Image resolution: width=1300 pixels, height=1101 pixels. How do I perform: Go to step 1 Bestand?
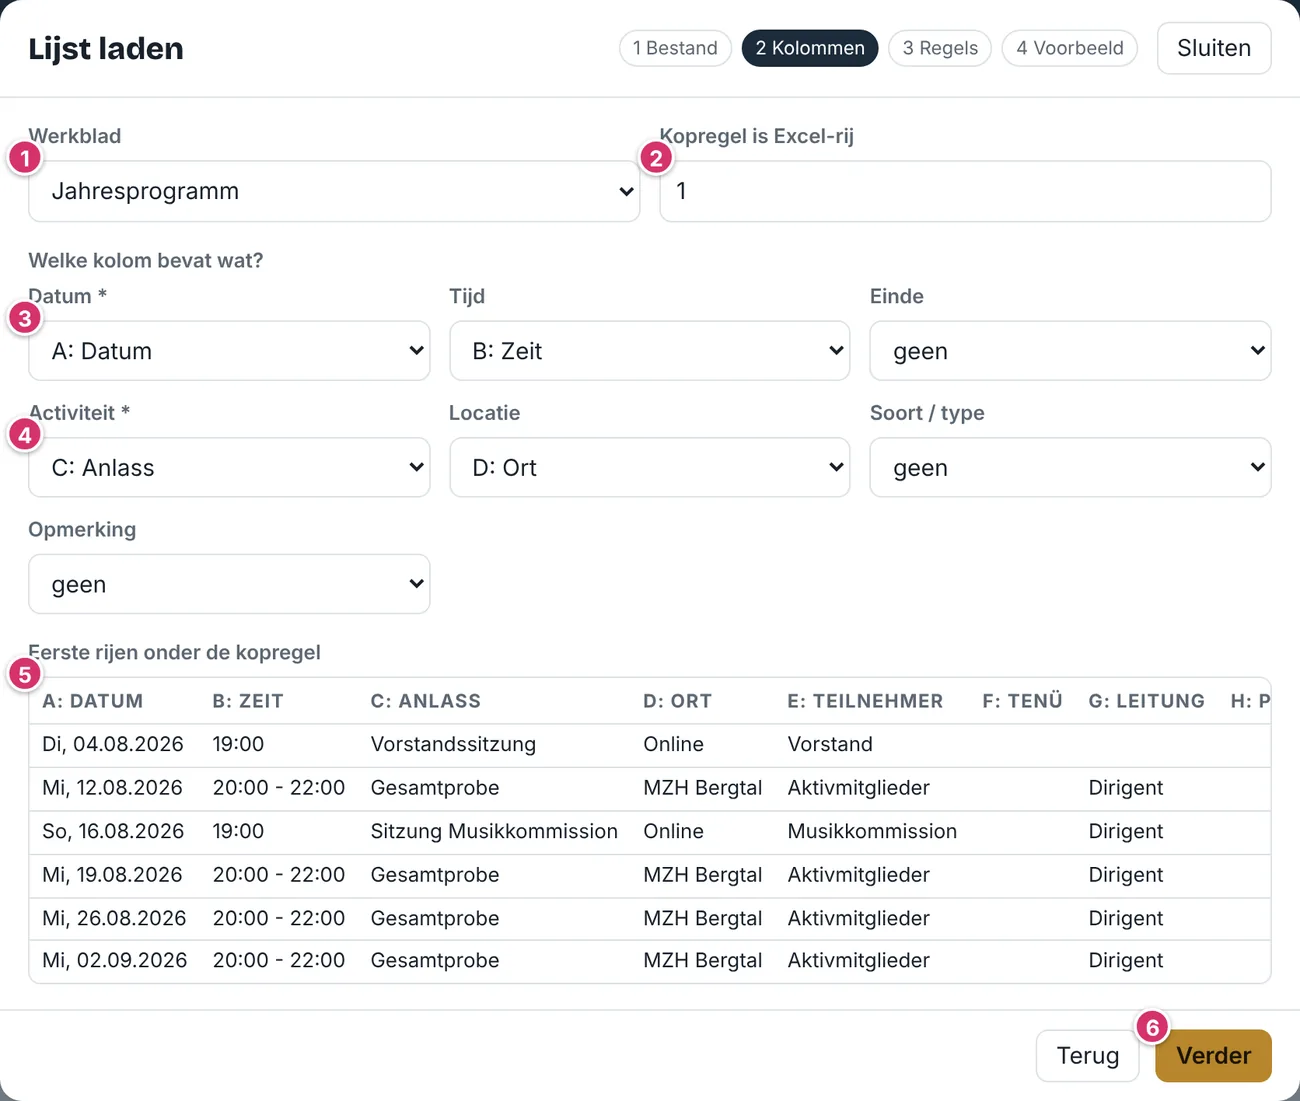(x=676, y=48)
